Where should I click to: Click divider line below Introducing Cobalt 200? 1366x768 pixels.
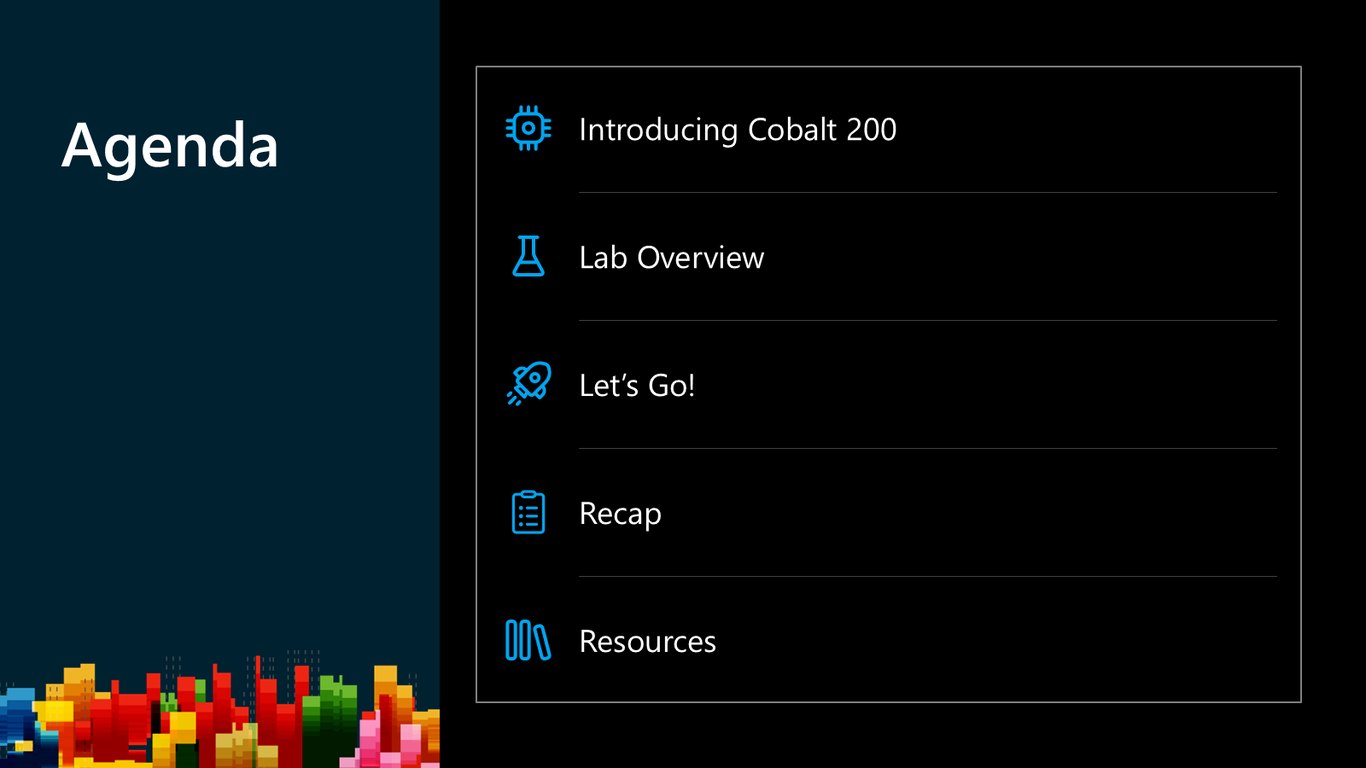click(927, 192)
